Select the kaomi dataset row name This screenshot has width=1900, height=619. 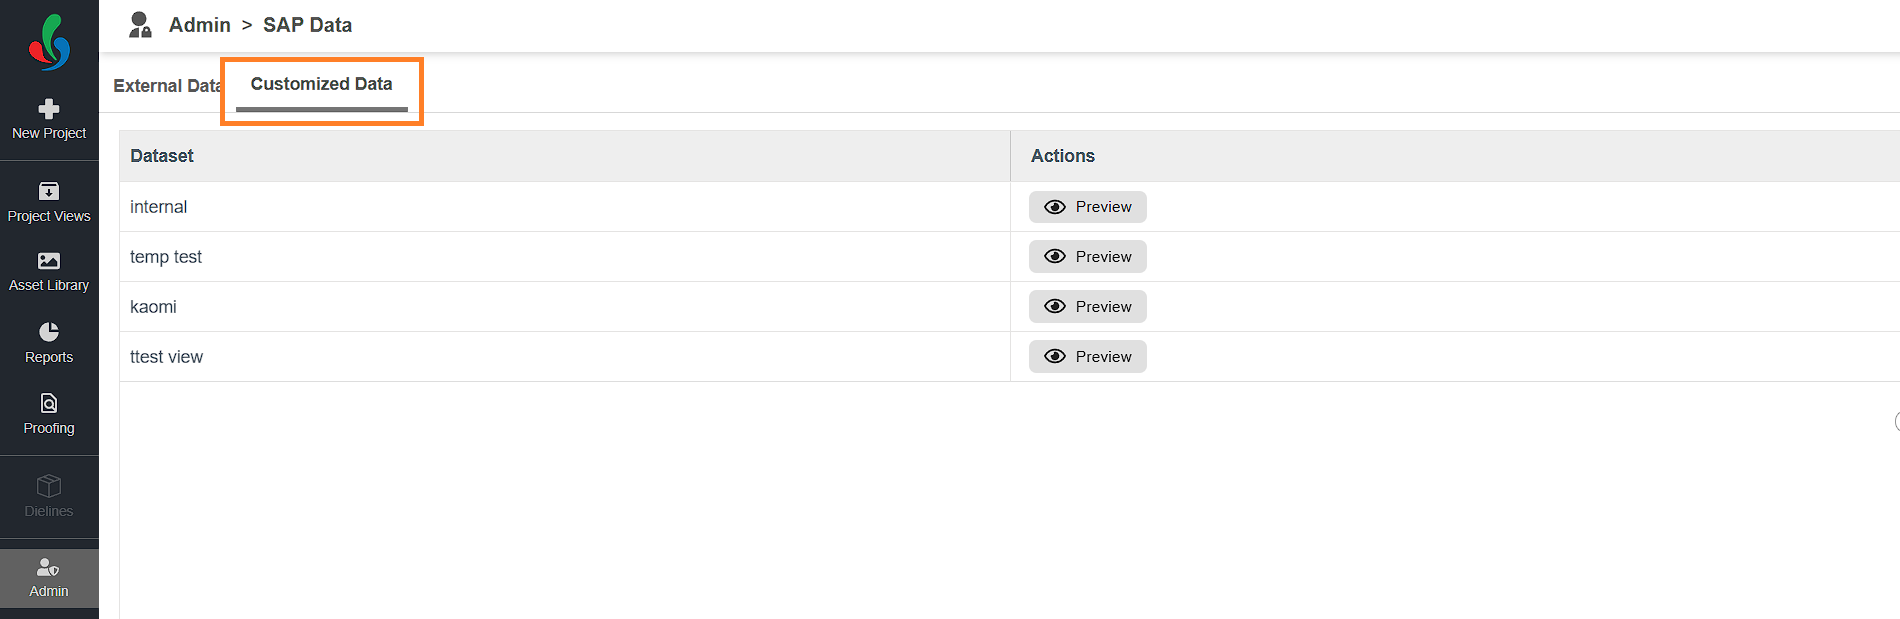153,307
